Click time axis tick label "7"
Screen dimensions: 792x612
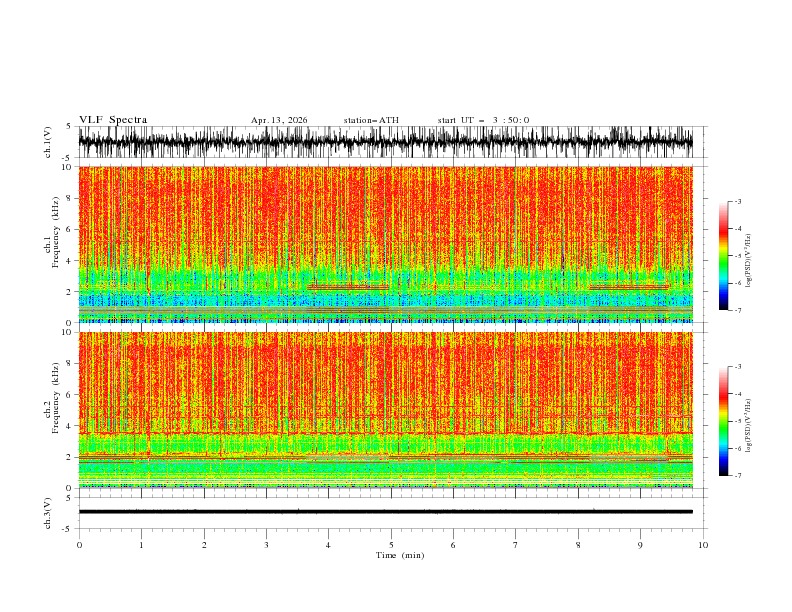516,545
